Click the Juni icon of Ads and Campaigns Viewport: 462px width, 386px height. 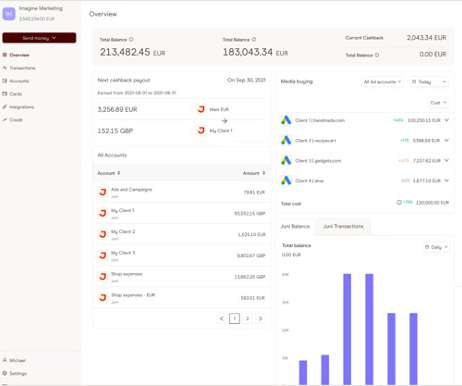pos(103,192)
